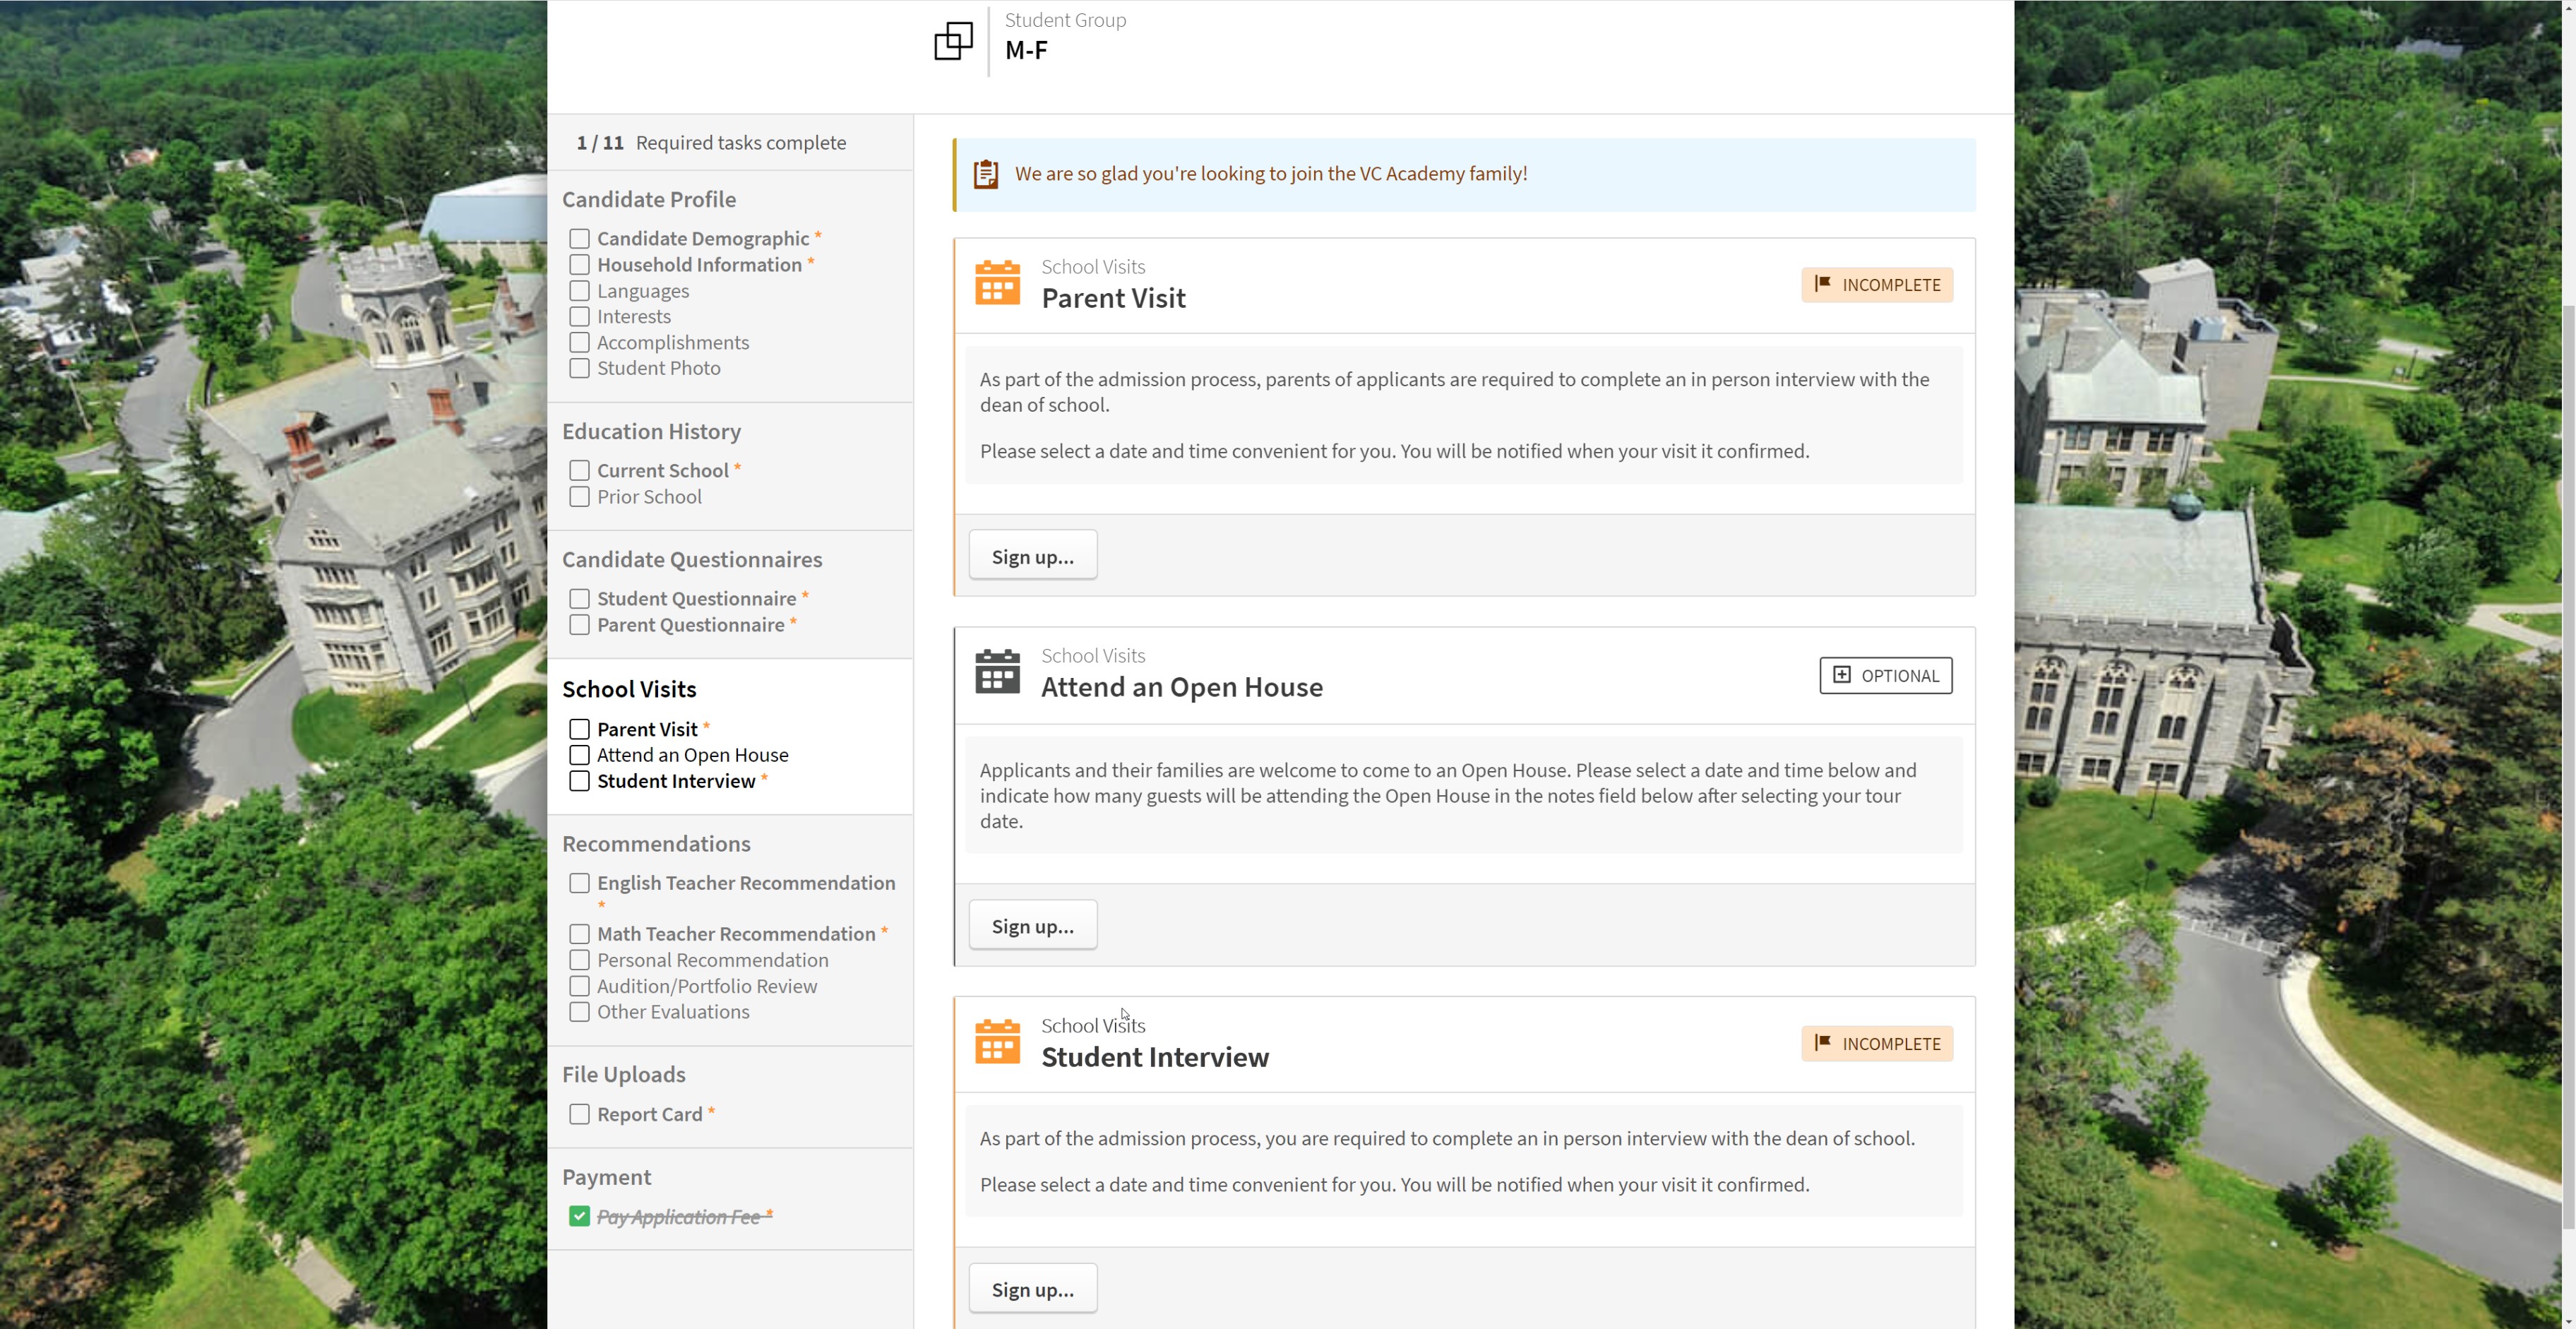This screenshot has height=1329, width=2576.
Task: Sign up for the Student Interview
Action: coord(1032,1288)
